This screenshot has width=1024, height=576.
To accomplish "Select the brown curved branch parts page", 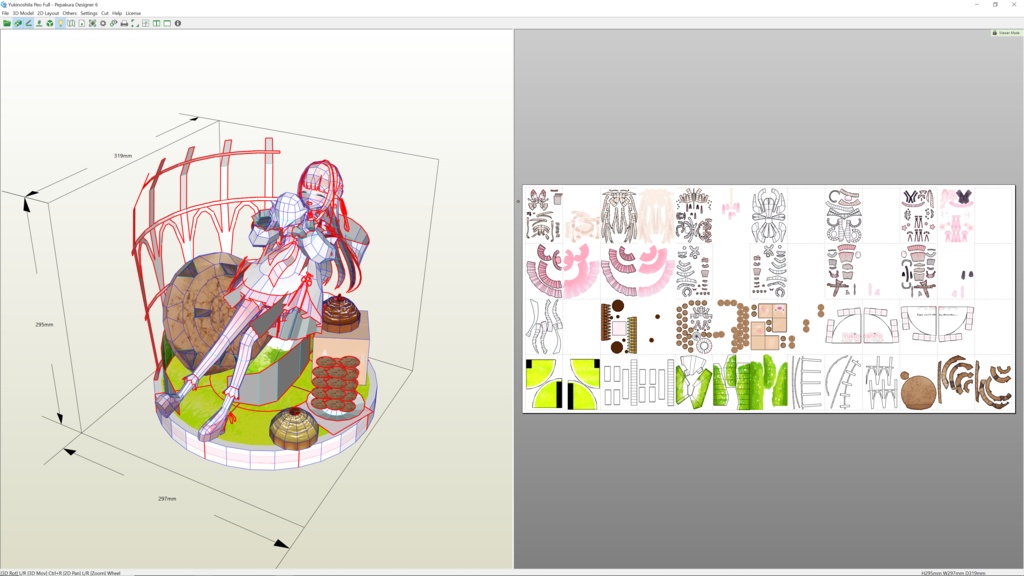I will coord(975,383).
